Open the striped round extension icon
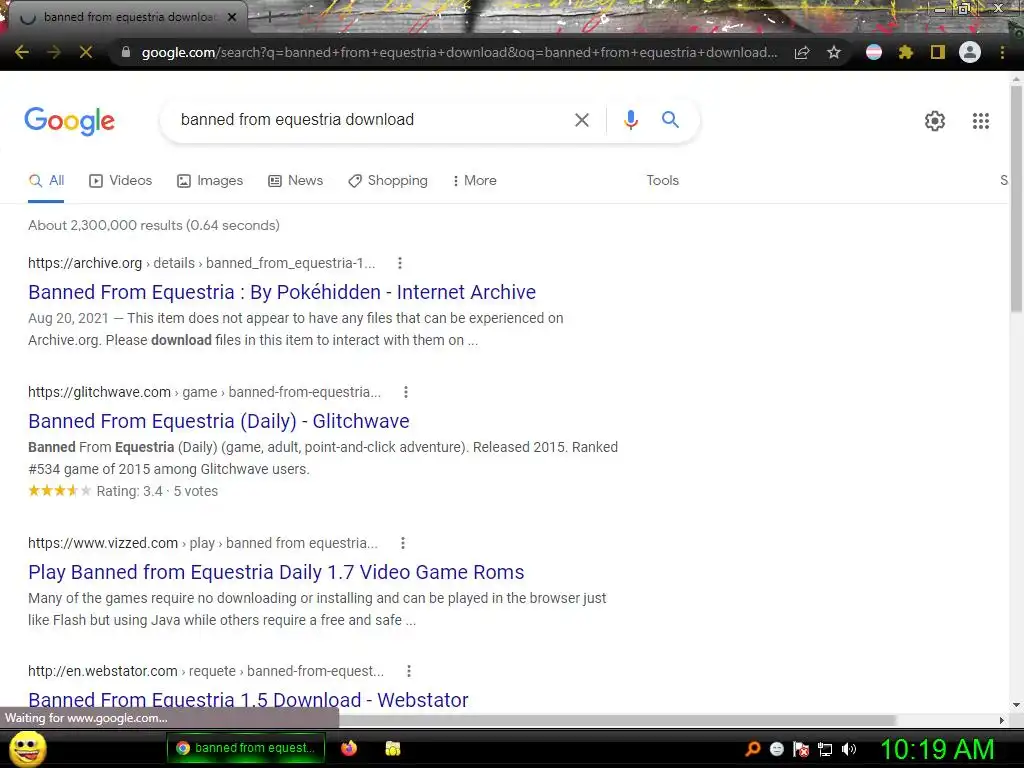The width and height of the screenshot is (1024, 768). 874,52
